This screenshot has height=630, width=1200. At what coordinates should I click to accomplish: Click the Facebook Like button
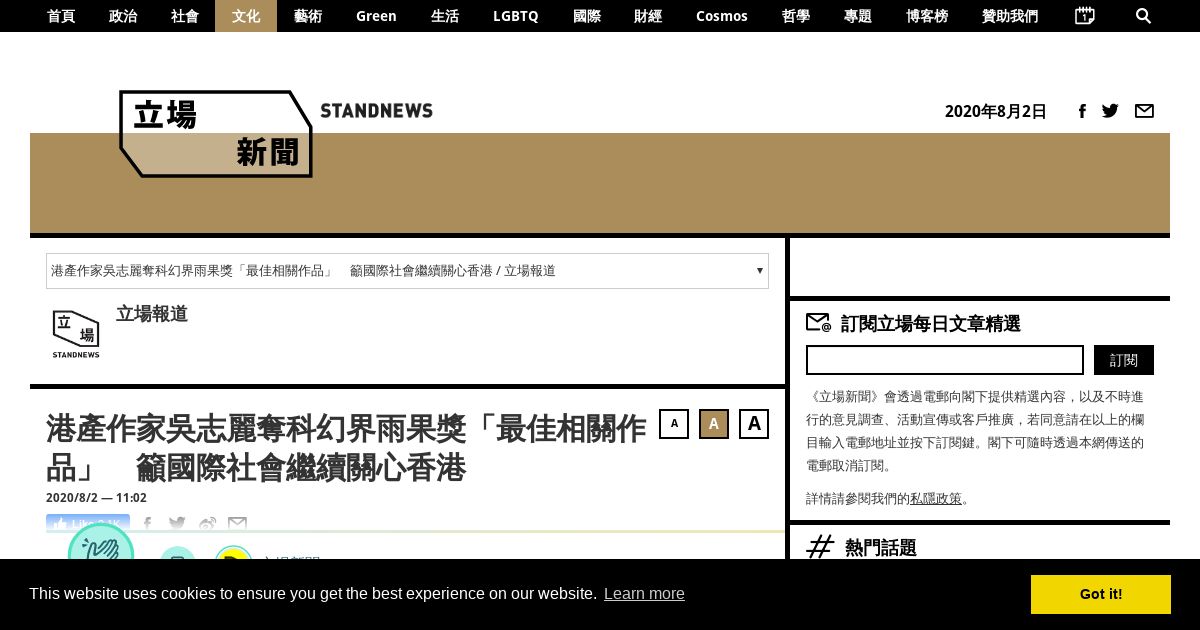click(88, 523)
